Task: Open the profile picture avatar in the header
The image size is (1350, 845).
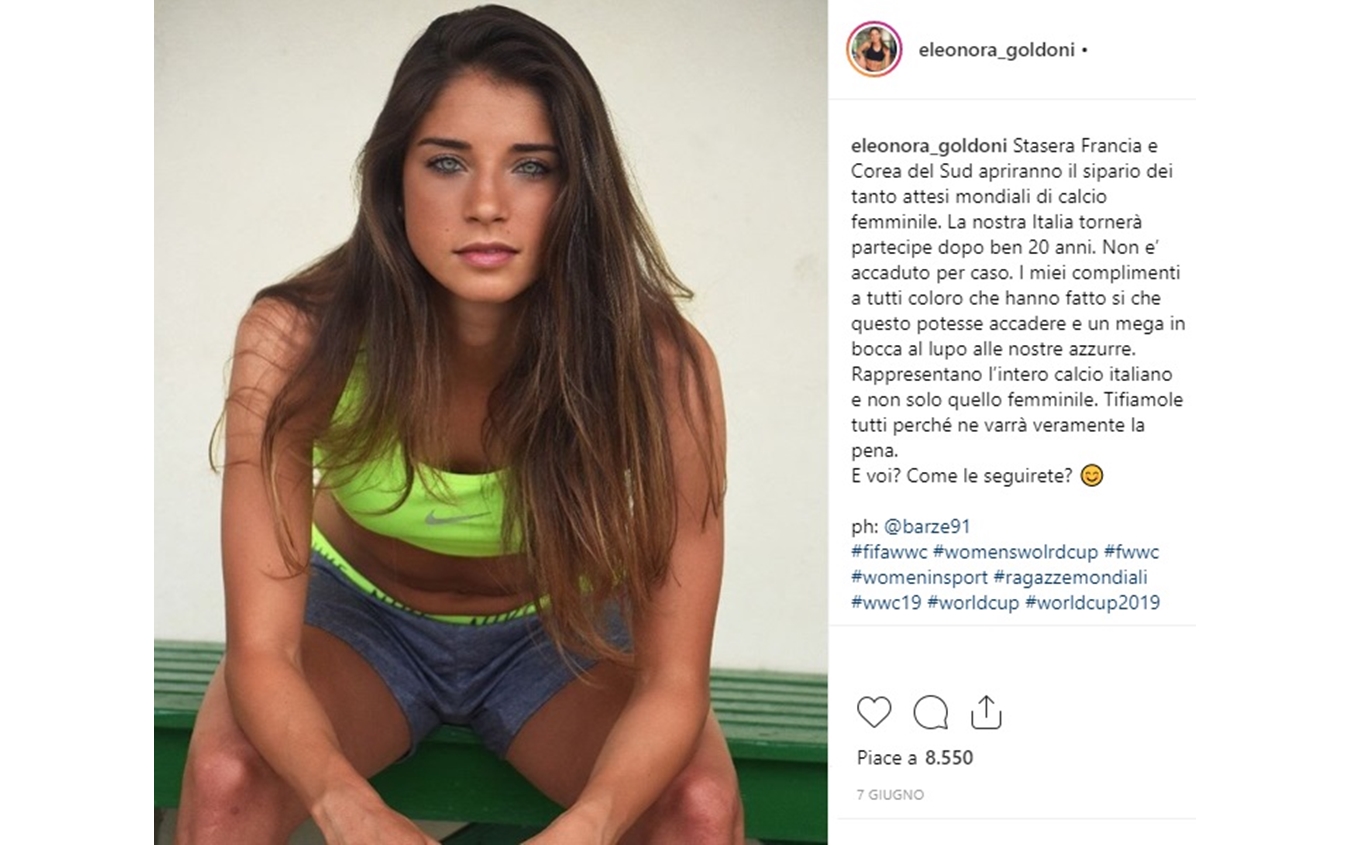Action: pos(874,49)
